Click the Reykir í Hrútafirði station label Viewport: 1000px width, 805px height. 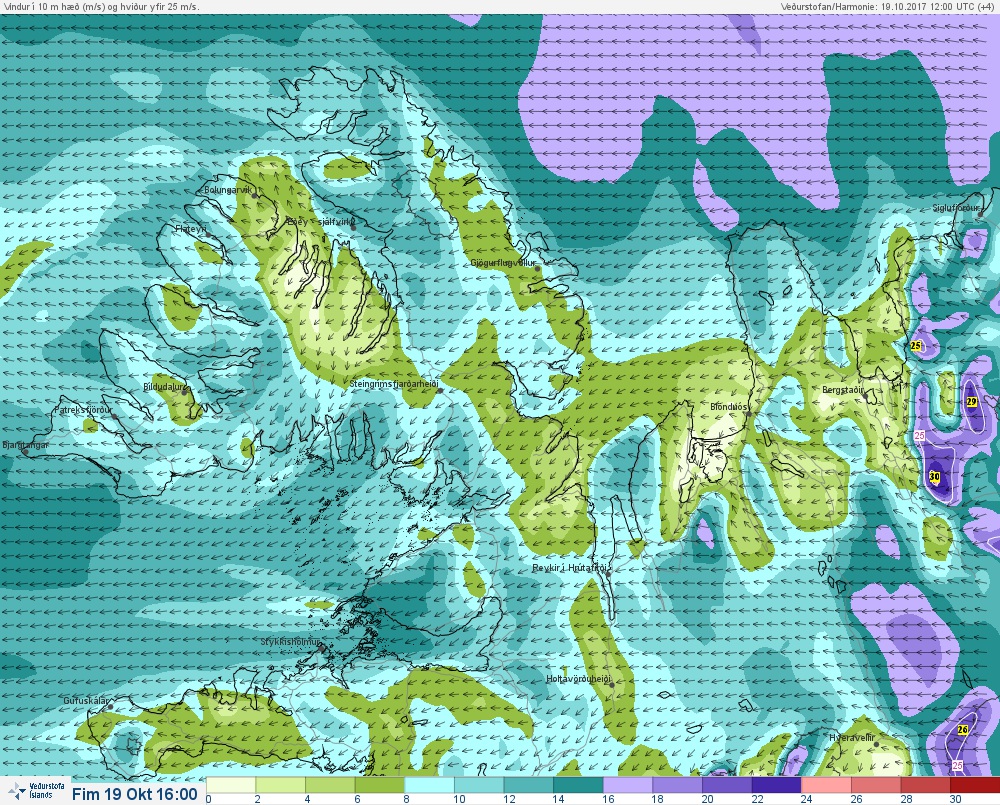[x=572, y=568]
